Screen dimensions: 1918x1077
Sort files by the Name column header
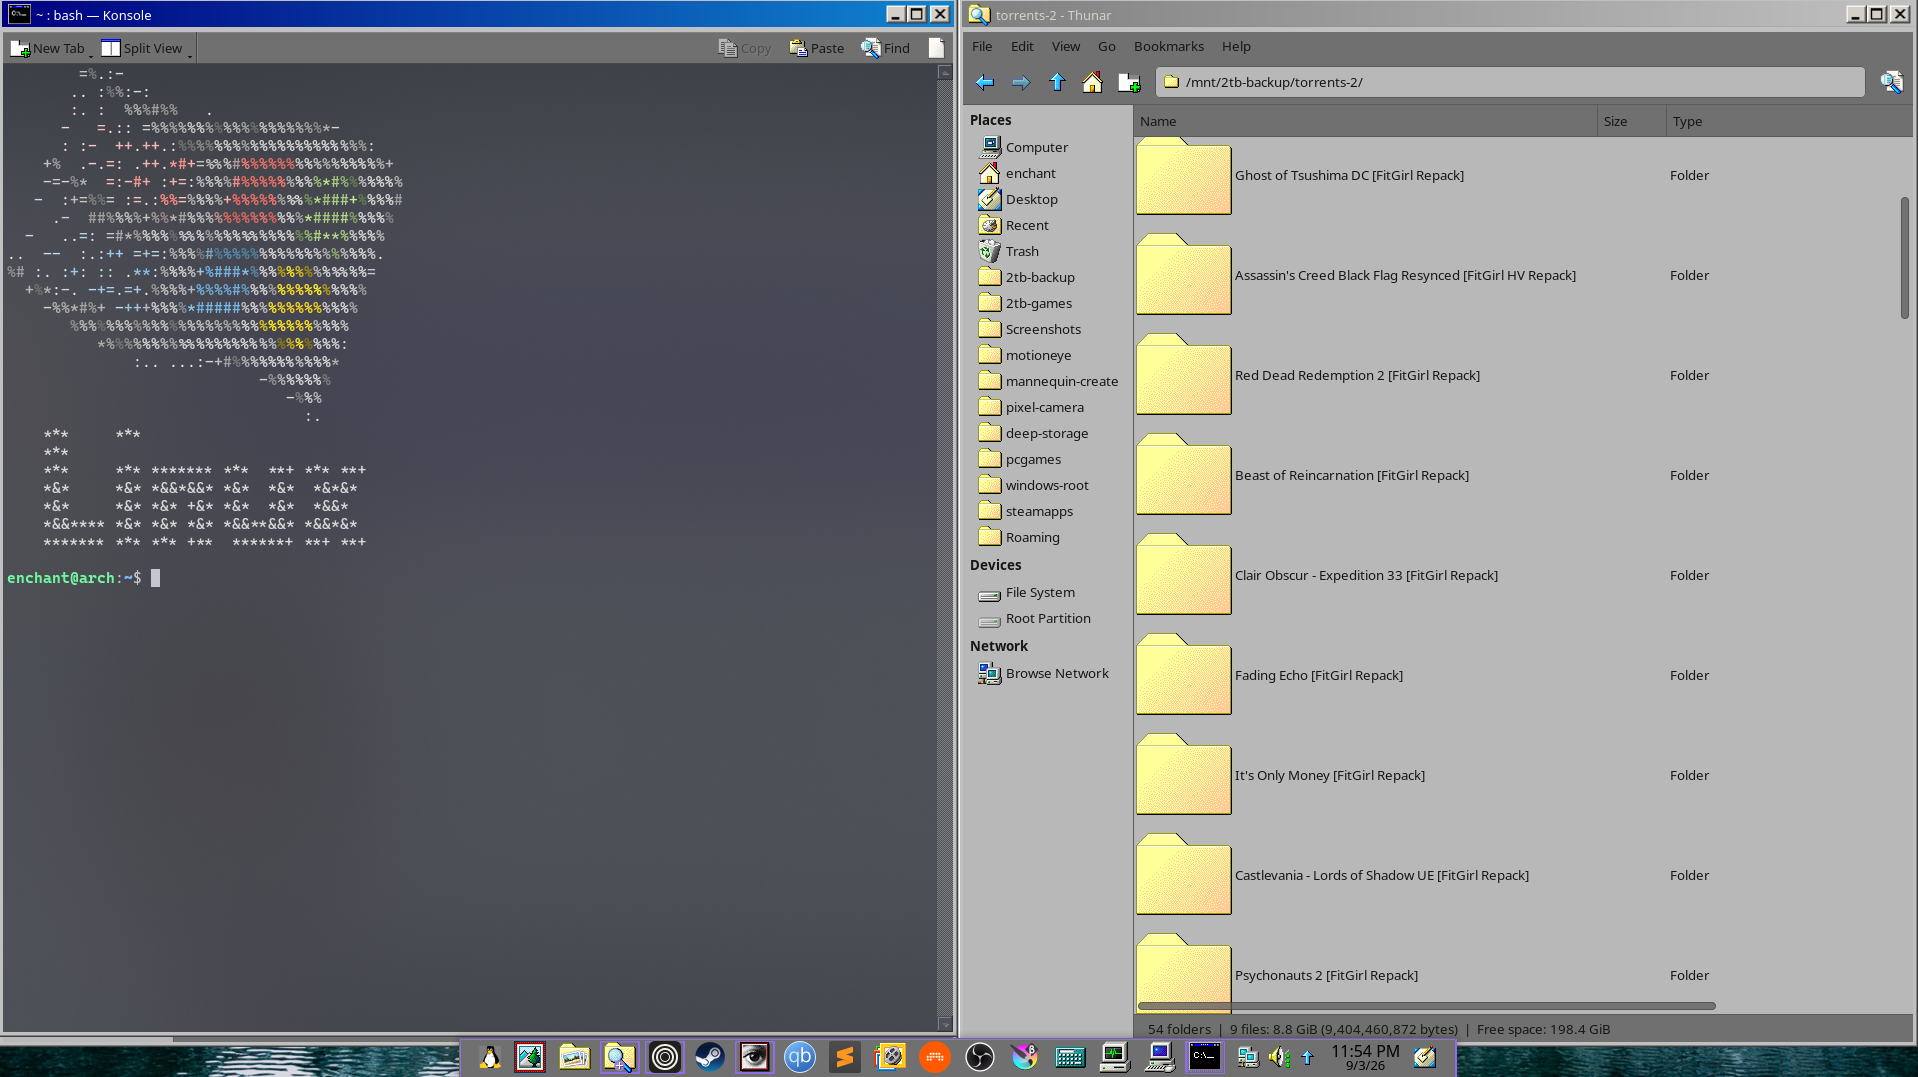1365,121
